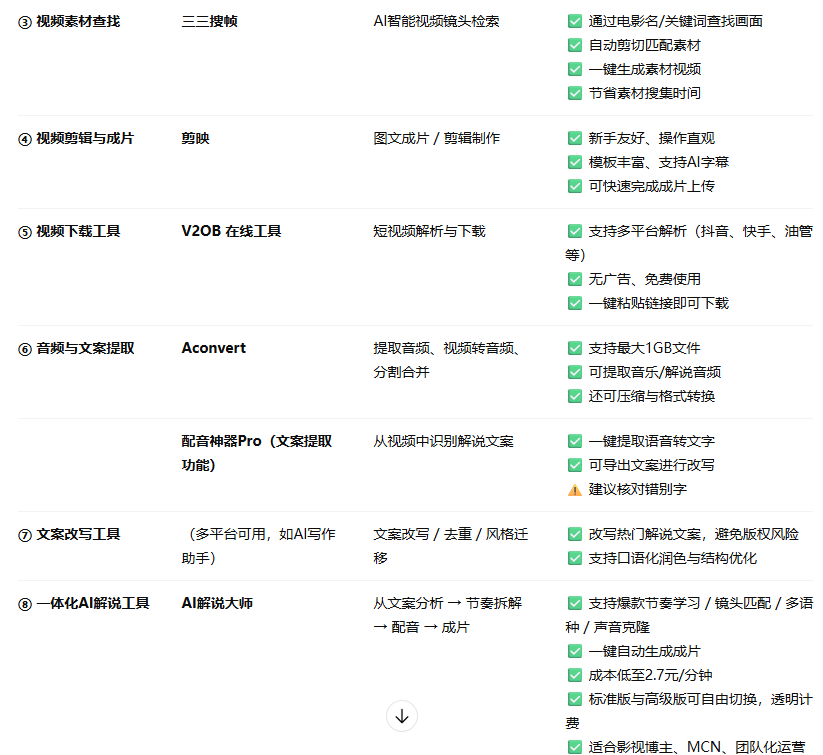Viewport: 823px width, 755px height.
Task: Click the description 从文案分析 → 节奏拆解
Action: [x=448, y=603]
